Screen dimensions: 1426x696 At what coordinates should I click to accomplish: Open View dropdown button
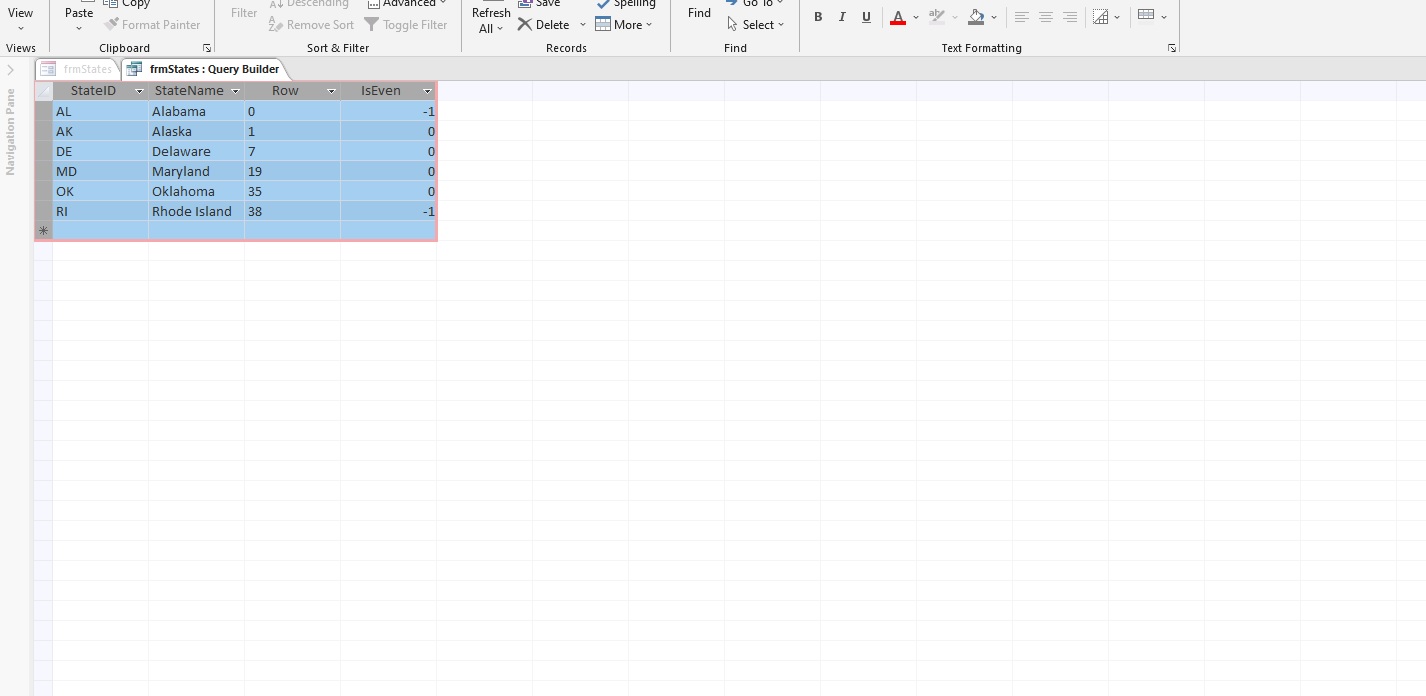click(20, 17)
